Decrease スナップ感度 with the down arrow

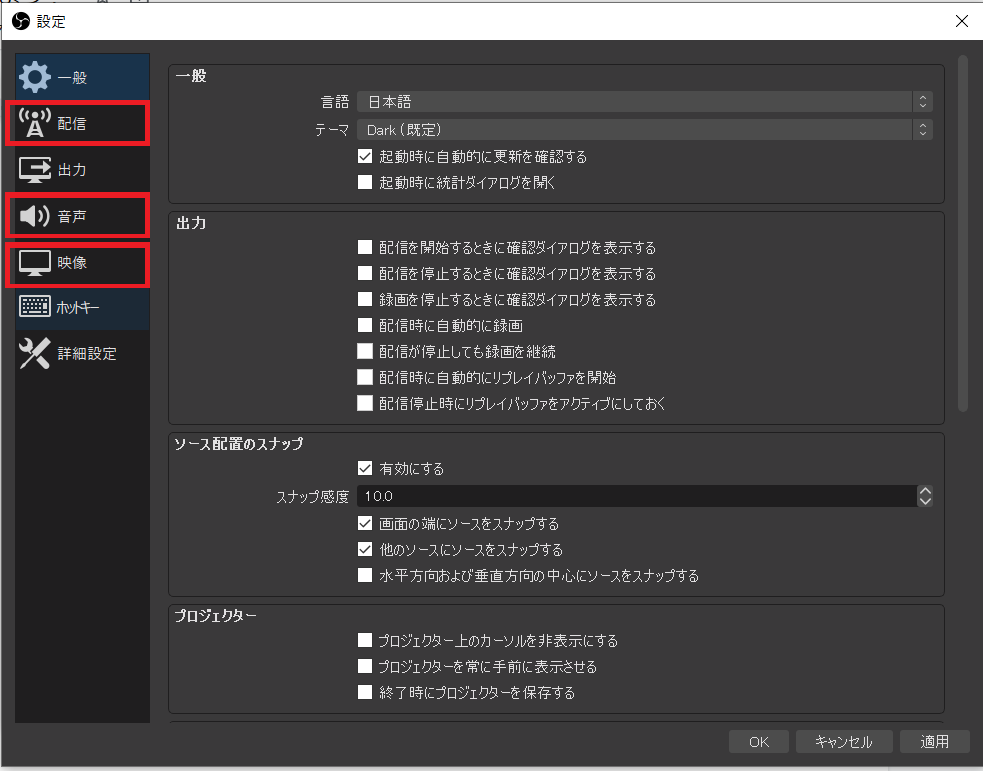925,501
